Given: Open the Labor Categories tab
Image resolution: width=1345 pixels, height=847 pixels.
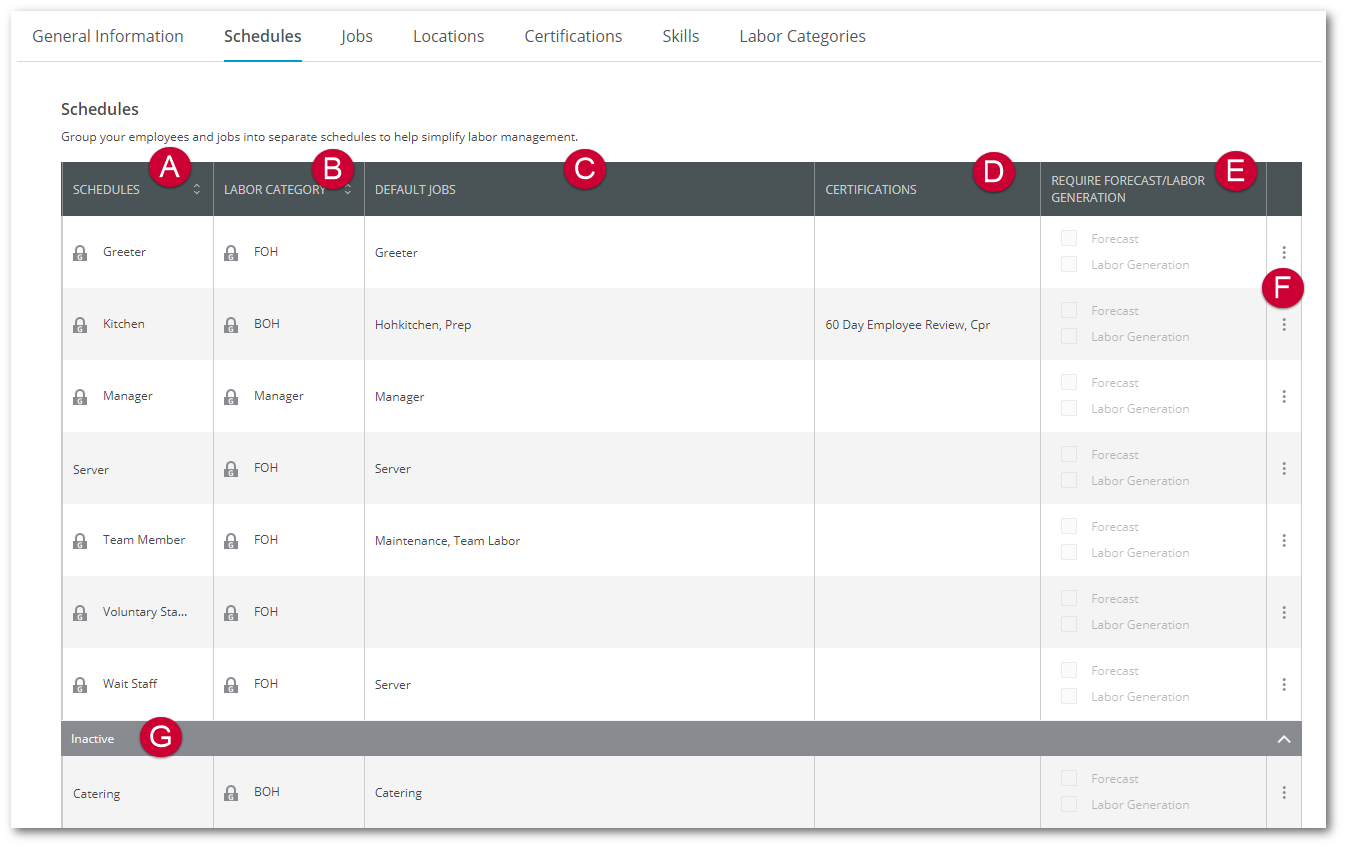Looking at the screenshot, I should [803, 36].
